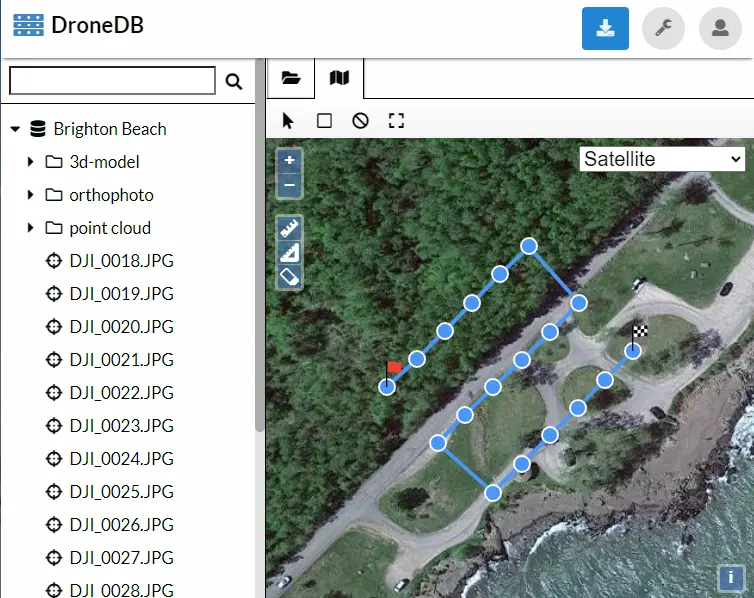The height and width of the screenshot is (598, 754).
Task: Select the pointer selection tool
Action: [288, 121]
